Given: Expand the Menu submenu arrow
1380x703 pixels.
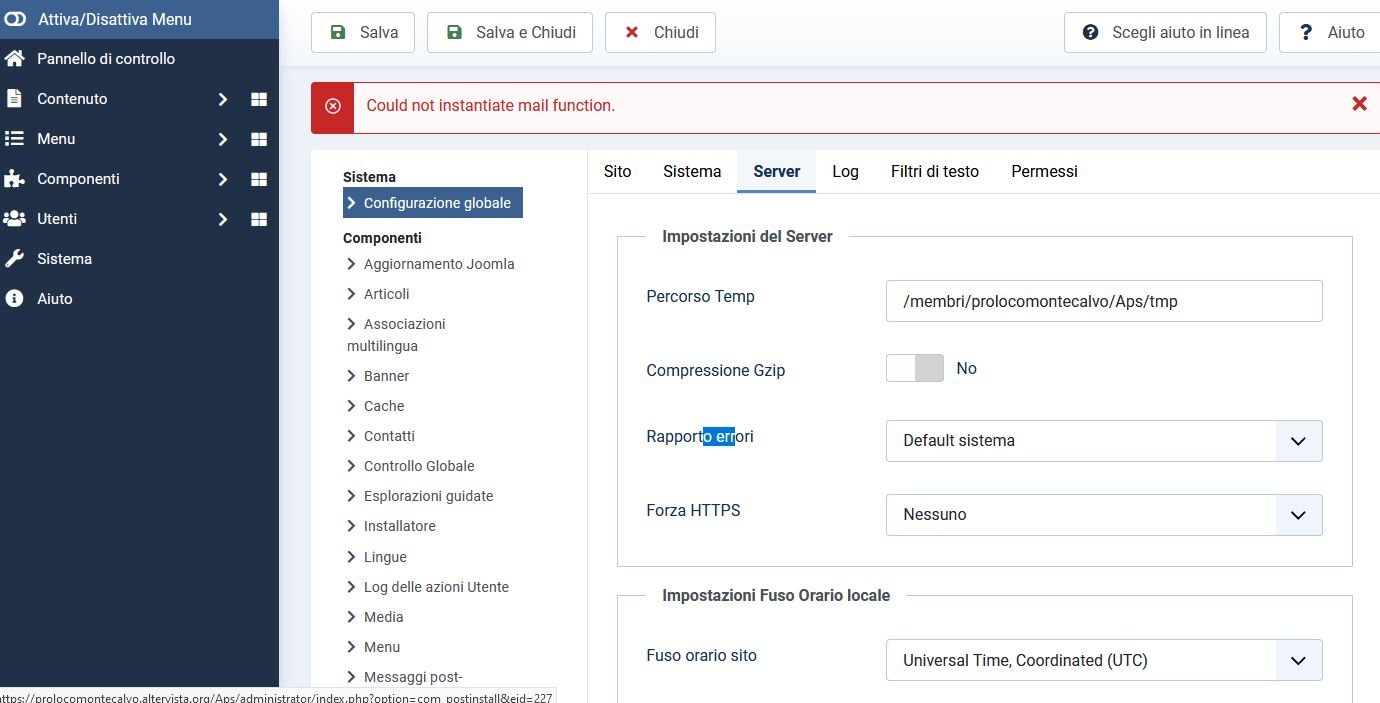Looking at the screenshot, I should (x=223, y=139).
